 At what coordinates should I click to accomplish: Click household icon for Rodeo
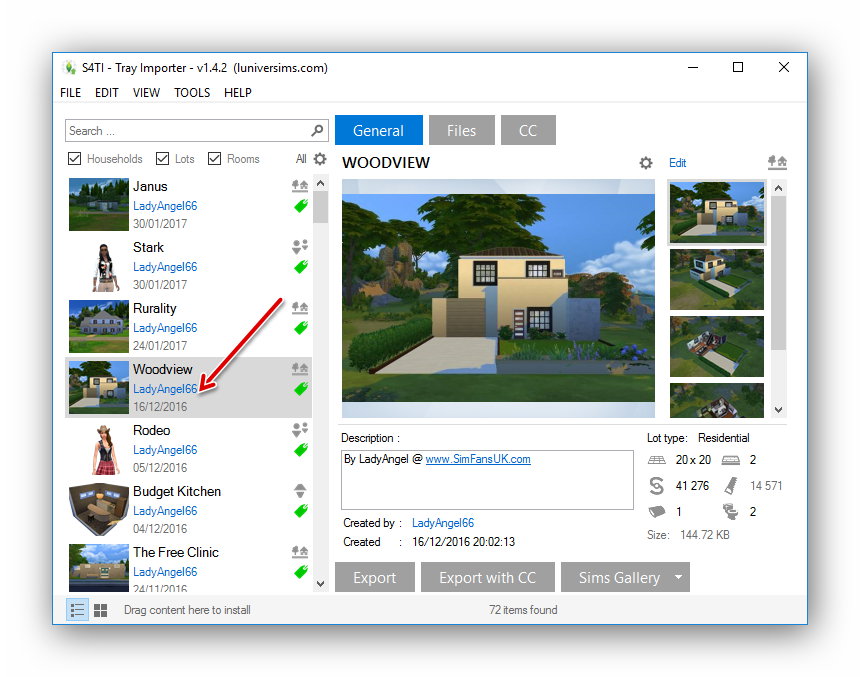(x=299, y=430)
